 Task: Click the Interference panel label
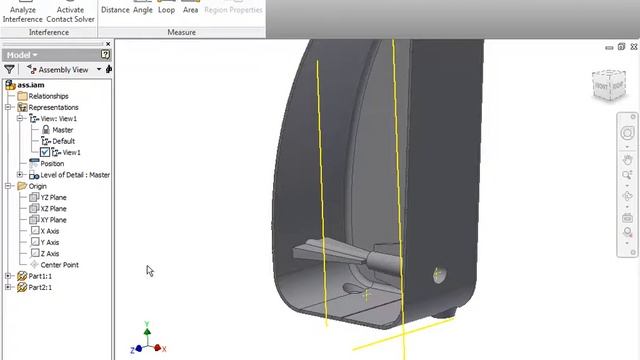point(49,32)
